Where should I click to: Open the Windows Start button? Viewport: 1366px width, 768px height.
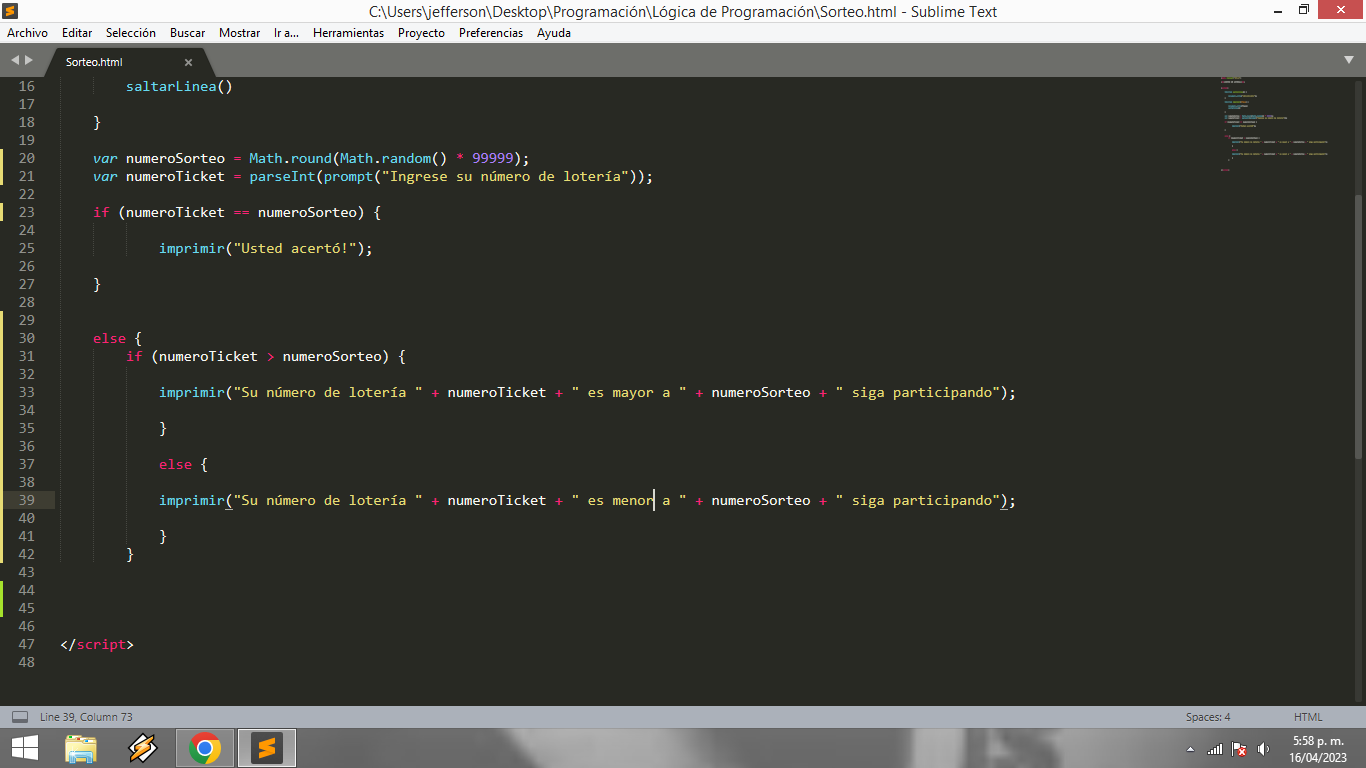(24, 748)
